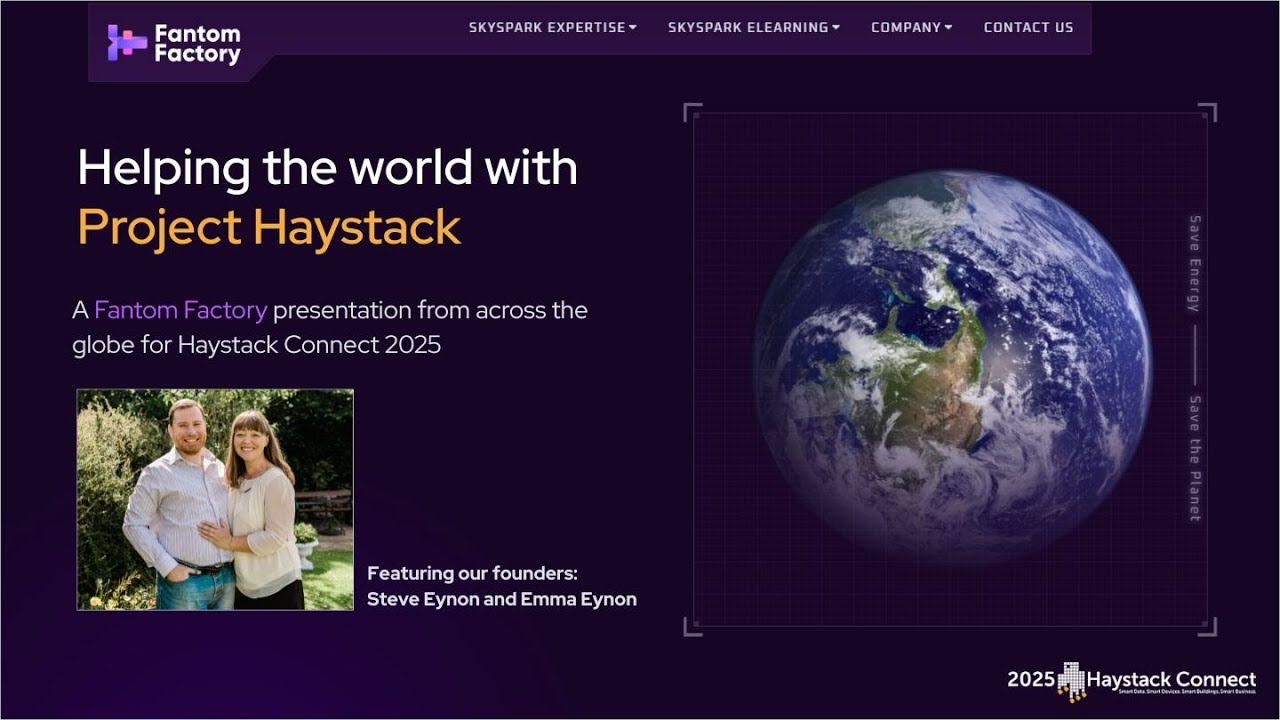The width and height of the screenshot is (1280, 720).
Task: Click the Fantom Factory logo icon
Action: 127,43
